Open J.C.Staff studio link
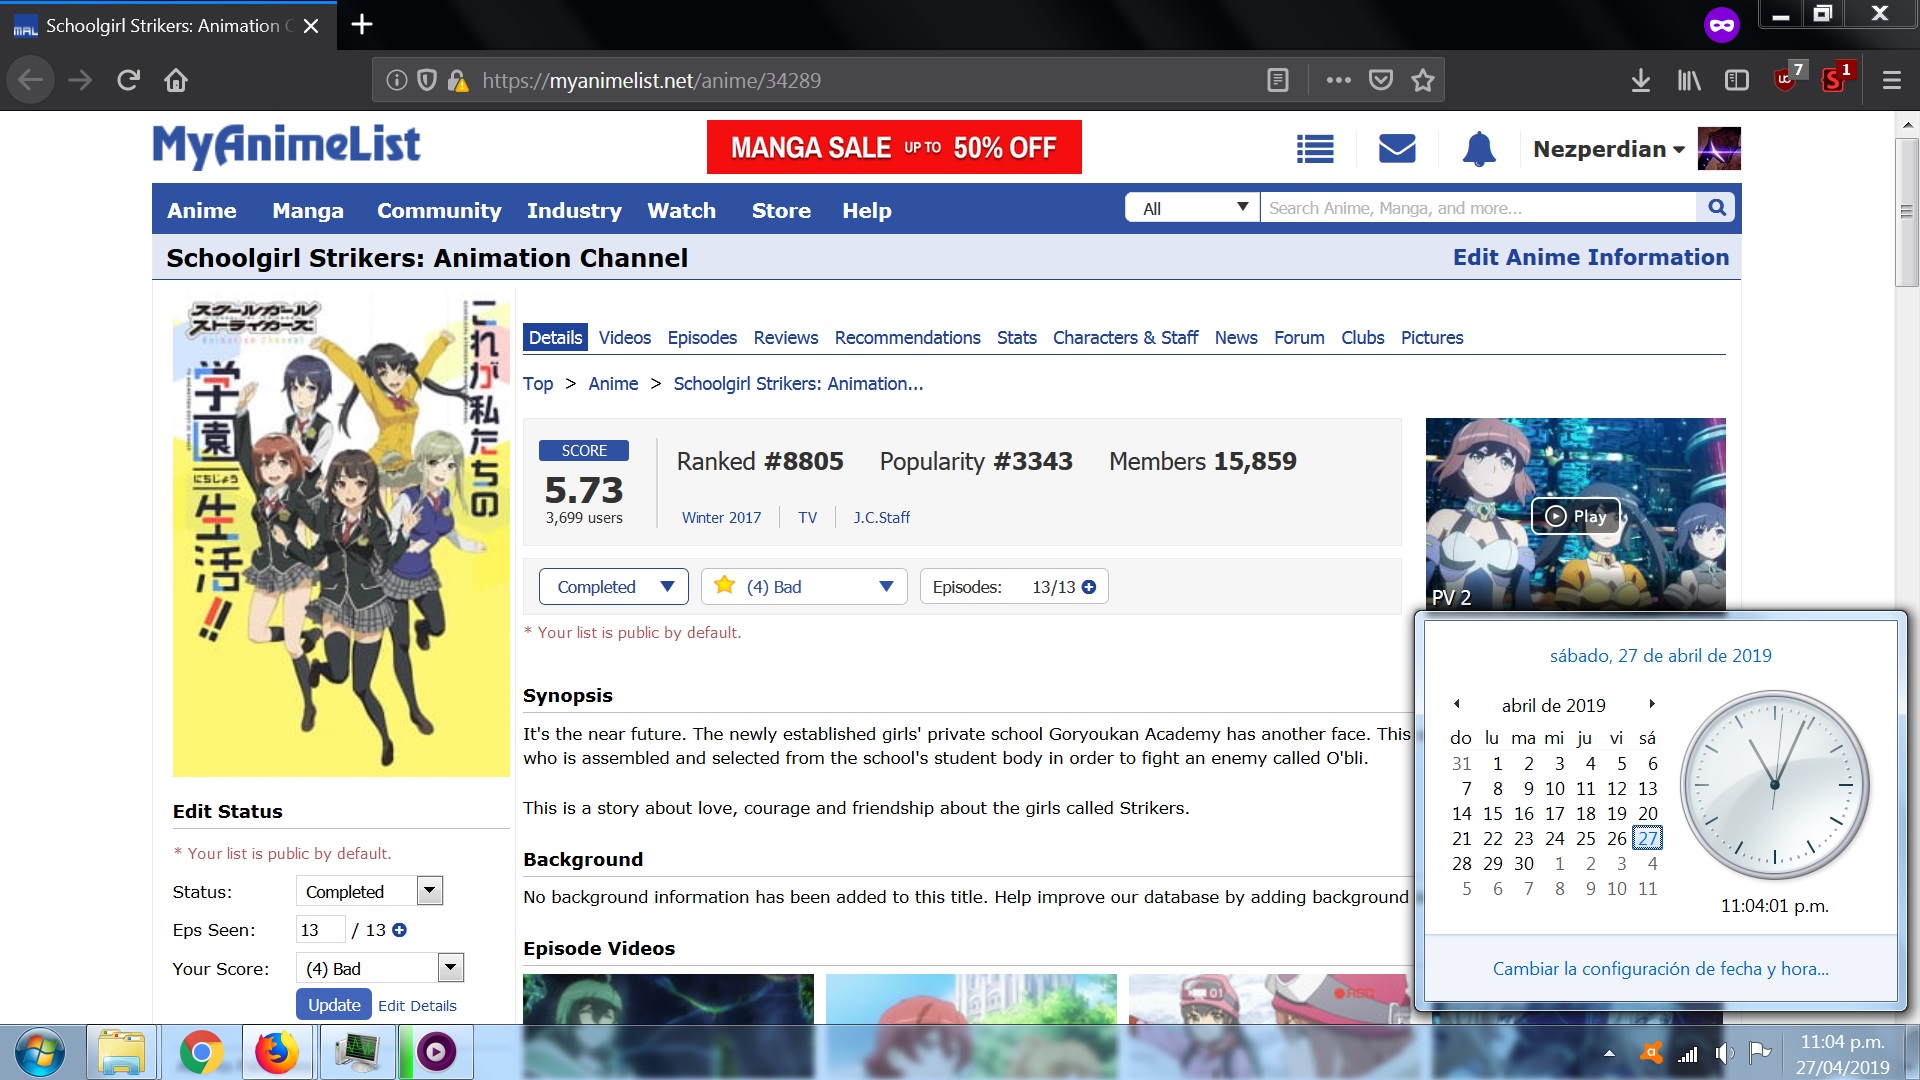 (881, 518)
